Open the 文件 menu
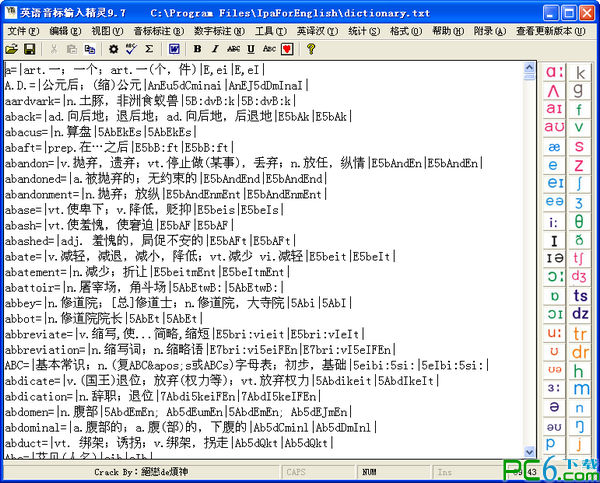Image resolution: width=600 pixels, height=483 pixels. [x=20, y=31]
